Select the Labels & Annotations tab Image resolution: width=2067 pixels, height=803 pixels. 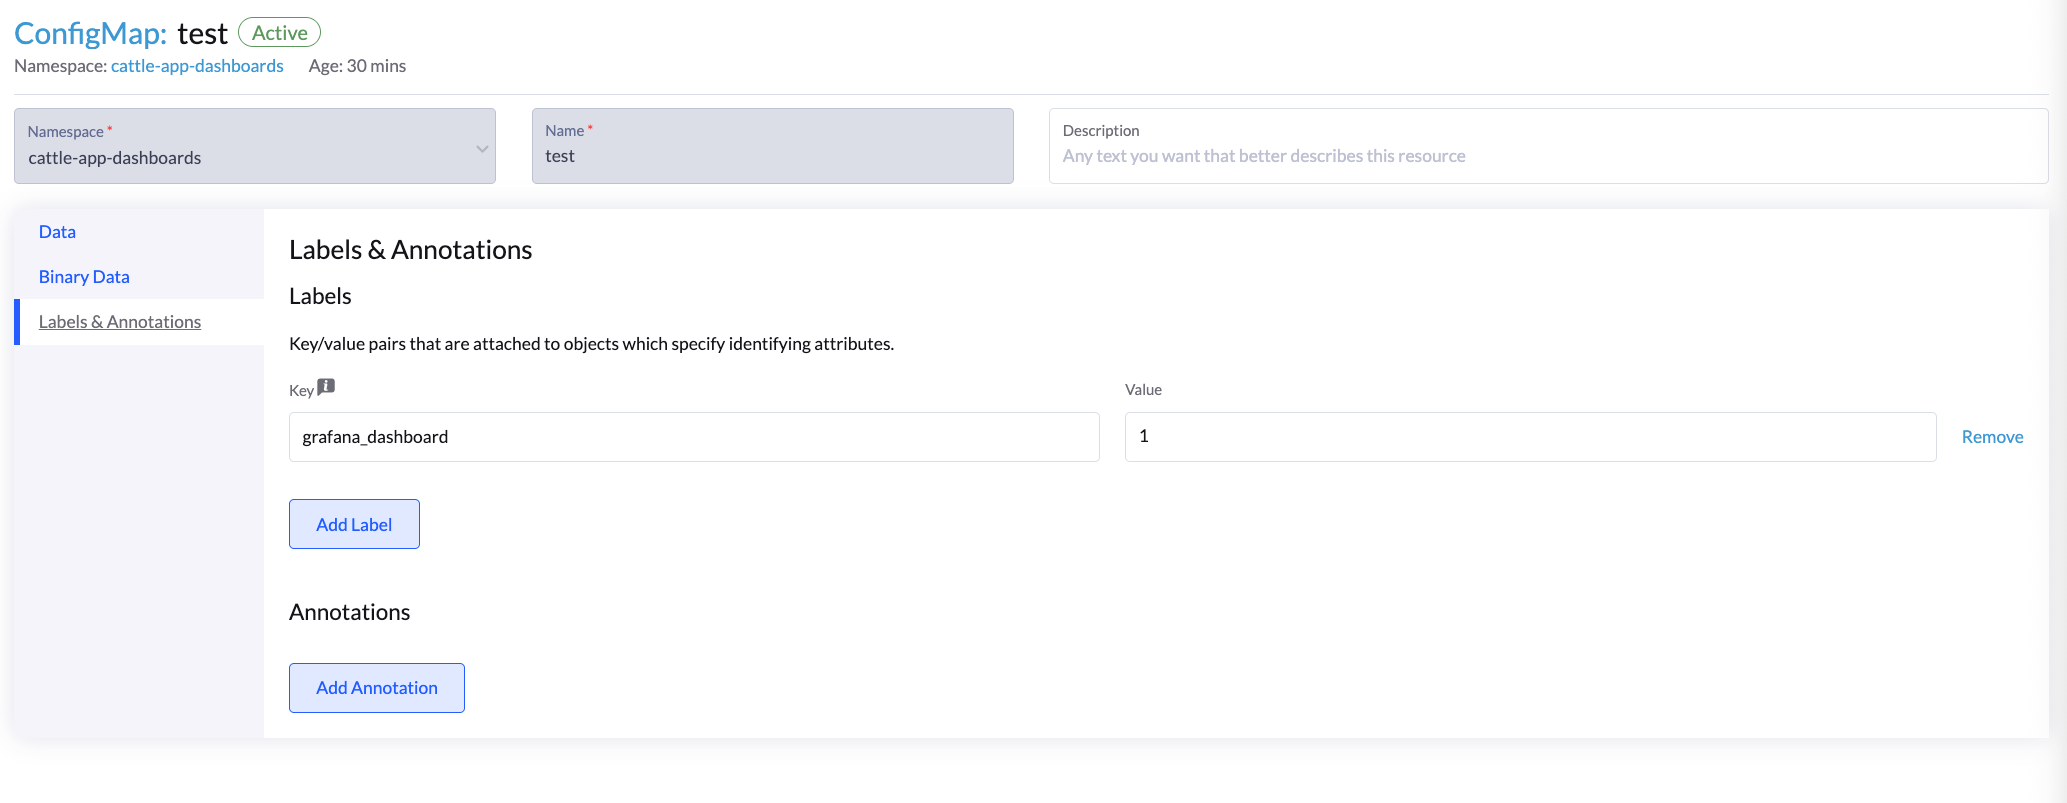120,322
